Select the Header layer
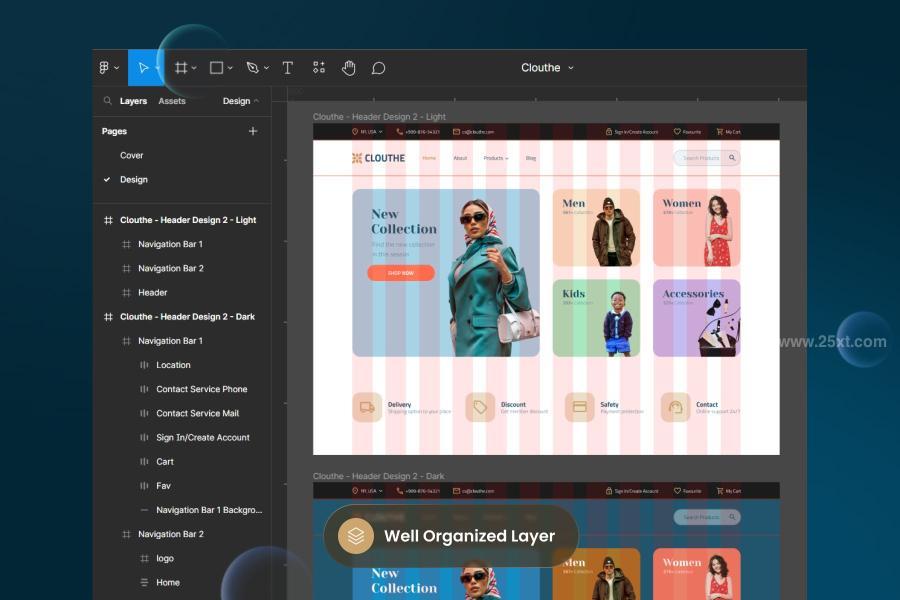This screenshot has width=900, height=600. click(153, 292)
